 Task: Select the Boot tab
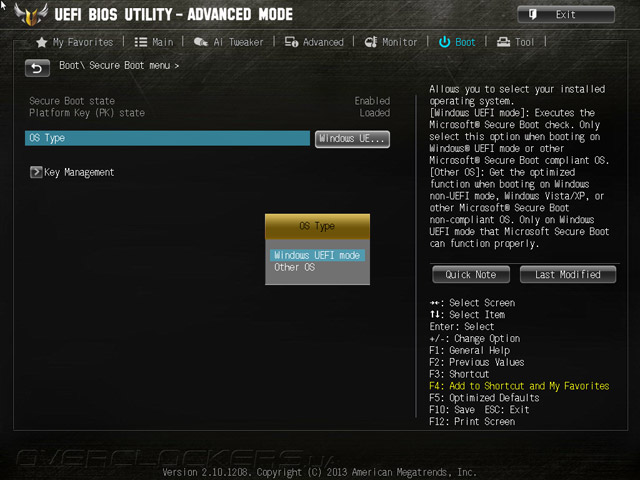[457, 42]
